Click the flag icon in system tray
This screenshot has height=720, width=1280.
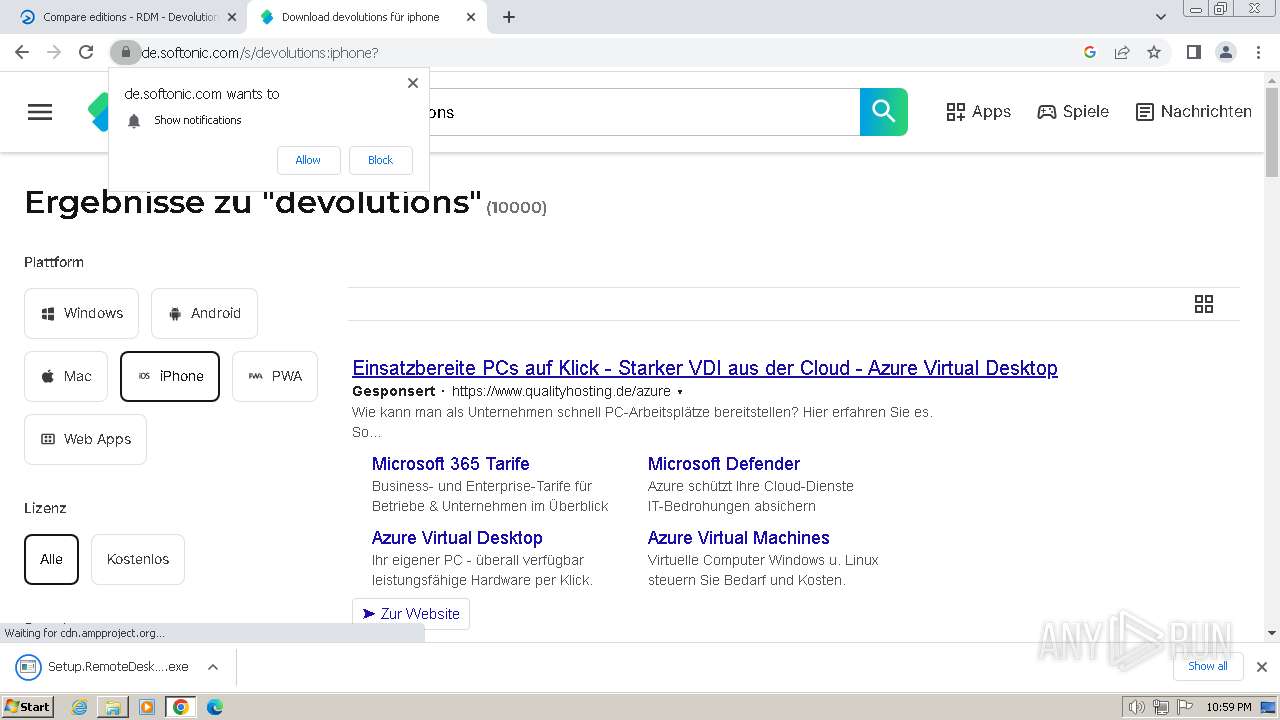coord(1186,707)
